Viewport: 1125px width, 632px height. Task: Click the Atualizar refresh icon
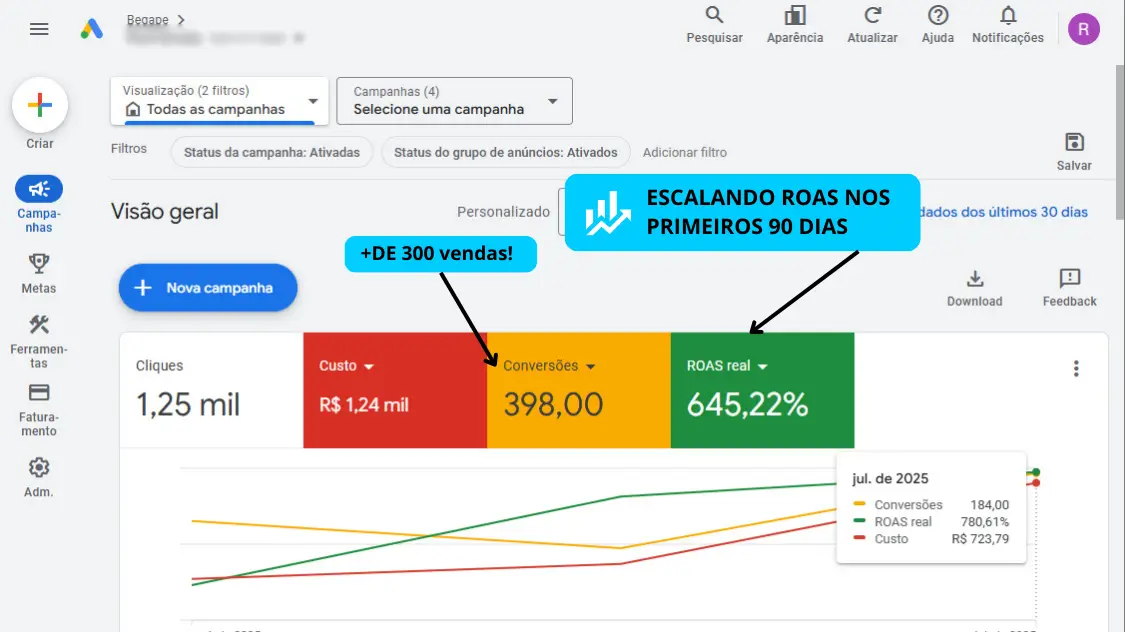[872, 16]
